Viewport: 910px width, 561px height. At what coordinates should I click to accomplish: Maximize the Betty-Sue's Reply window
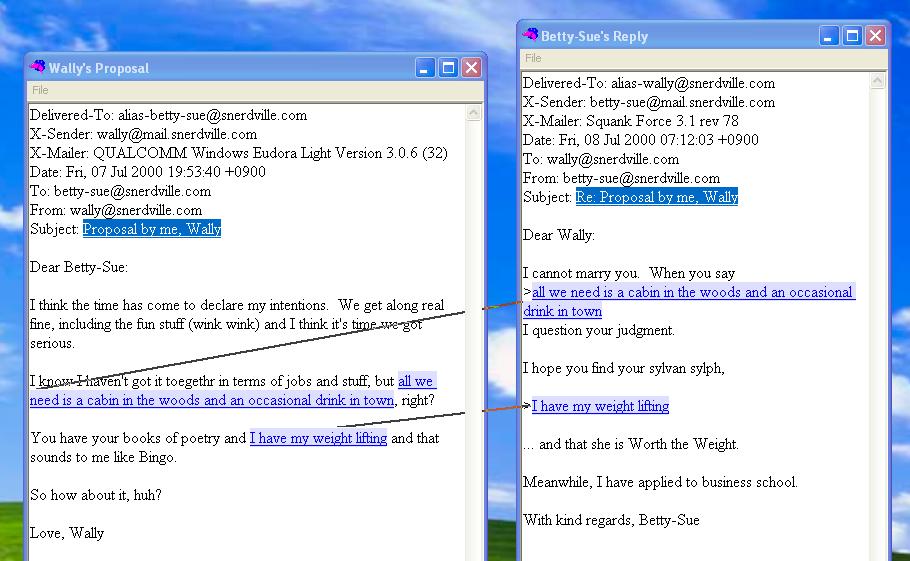click(852, 36)
